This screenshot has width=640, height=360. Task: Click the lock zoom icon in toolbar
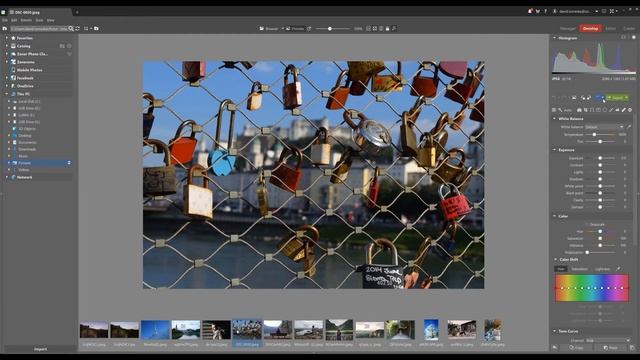coord(387,29)
